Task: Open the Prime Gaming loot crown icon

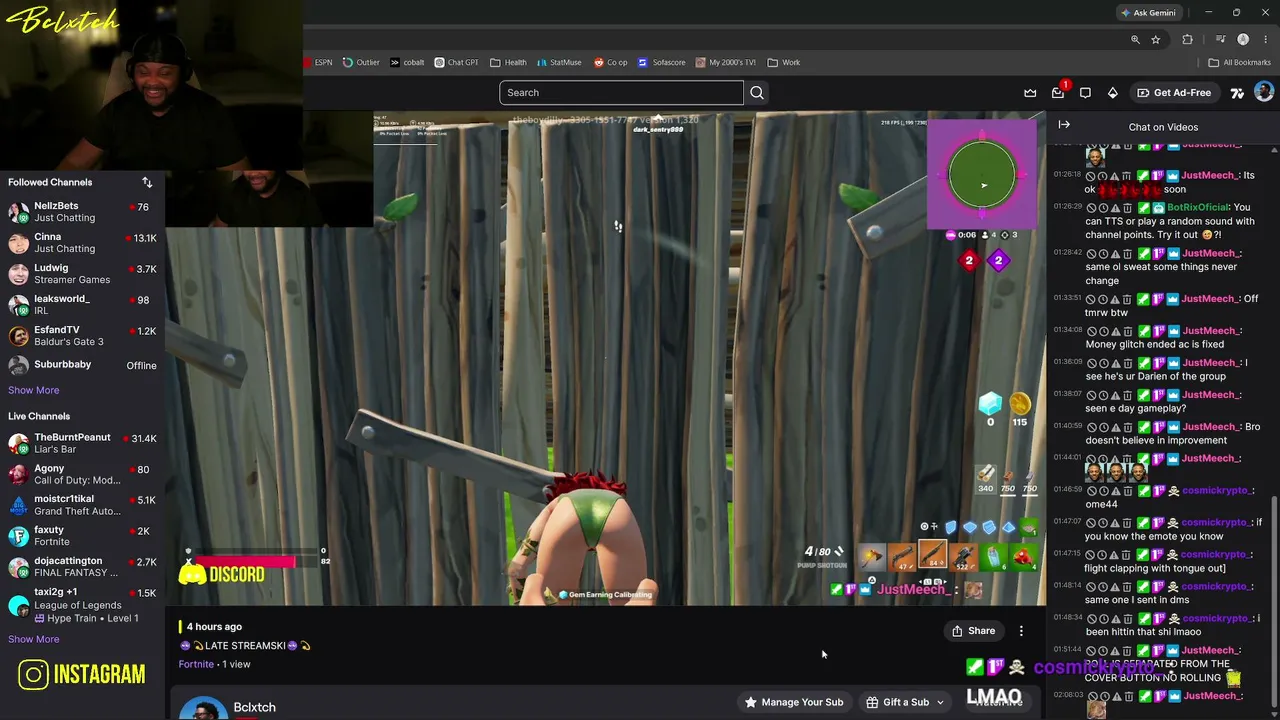Action: [1030, 93]
